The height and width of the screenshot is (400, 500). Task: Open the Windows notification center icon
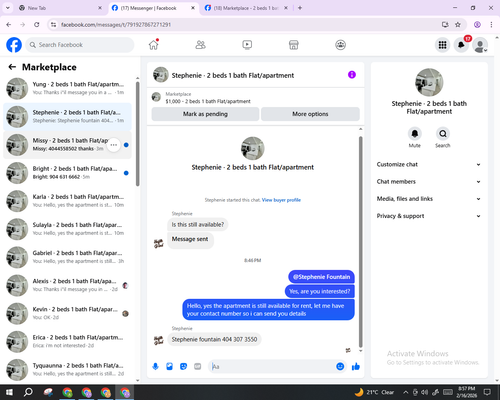[x=487, y=392]
